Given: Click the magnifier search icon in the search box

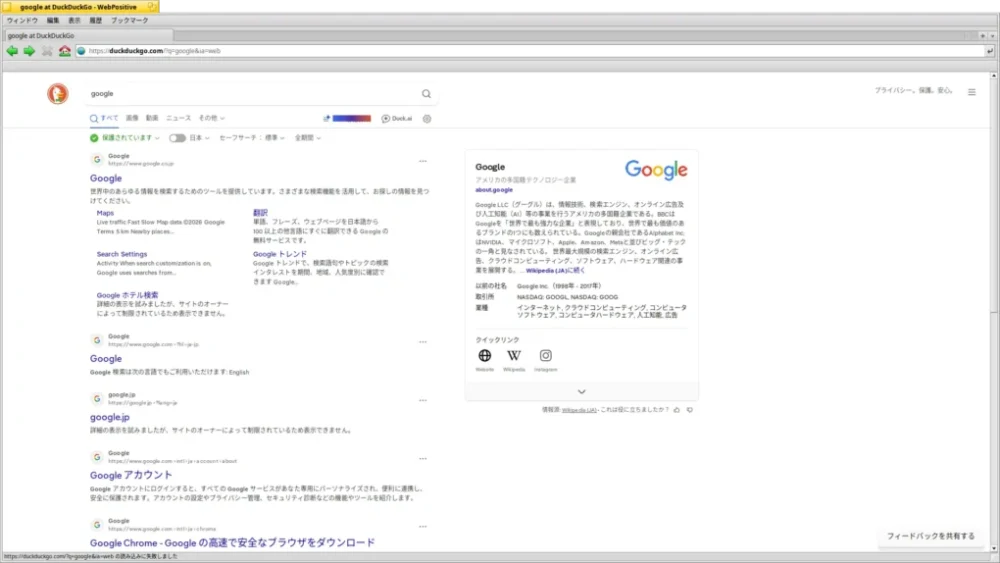Looking at the screenshot, I should point(426,94).
